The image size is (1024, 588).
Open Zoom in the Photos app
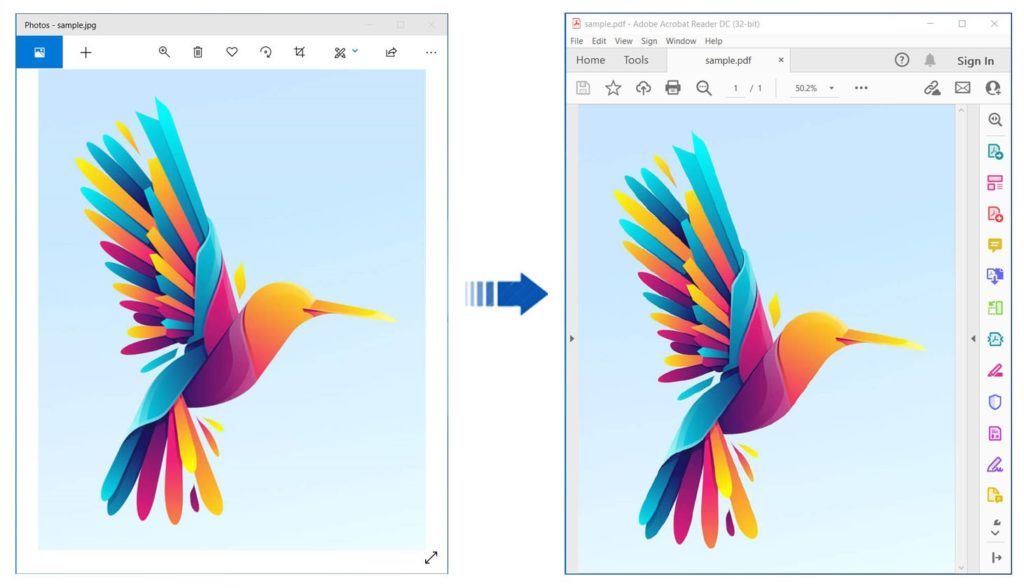(164, 52)
